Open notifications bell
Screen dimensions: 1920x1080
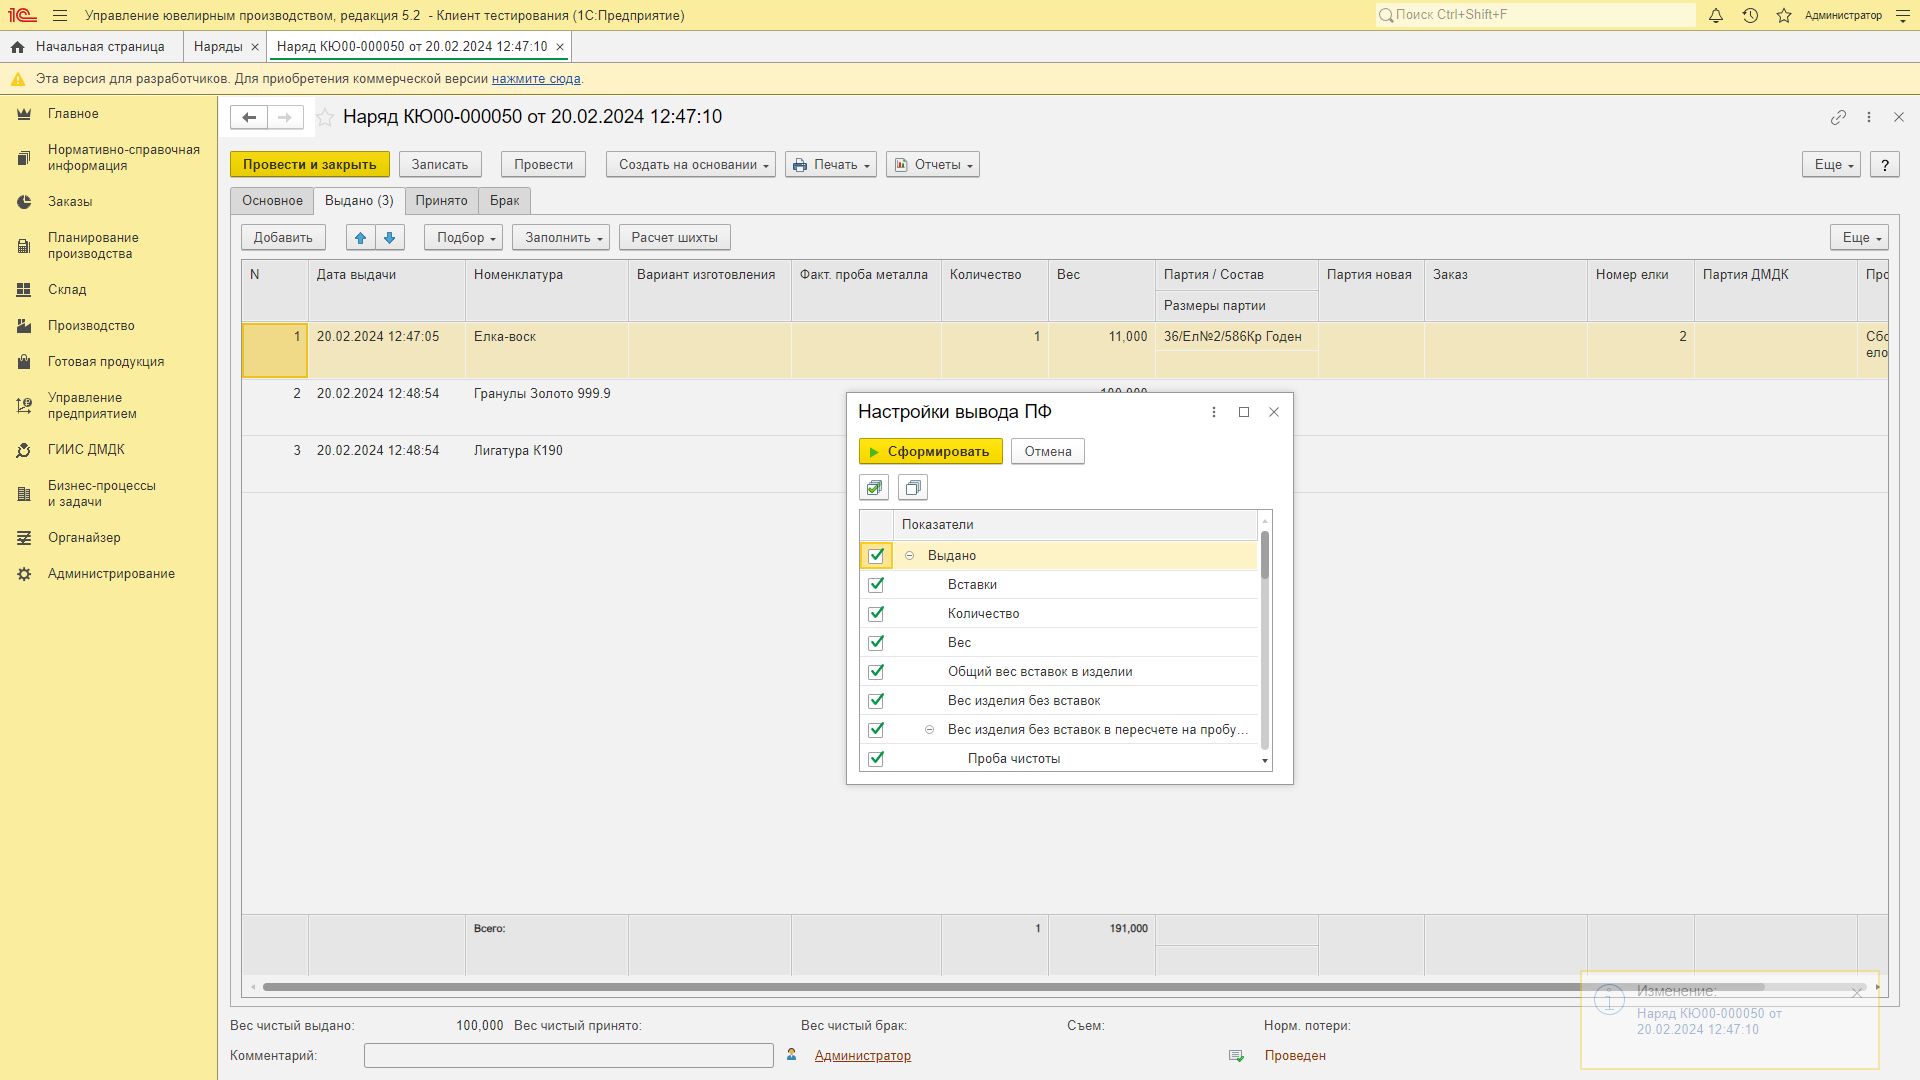coord(1716,15)
